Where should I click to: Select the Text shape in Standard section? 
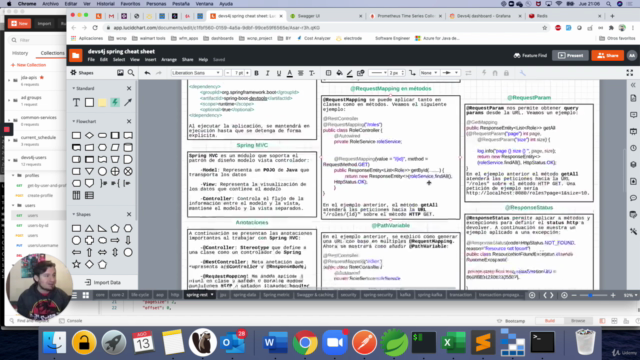[76, 102]
